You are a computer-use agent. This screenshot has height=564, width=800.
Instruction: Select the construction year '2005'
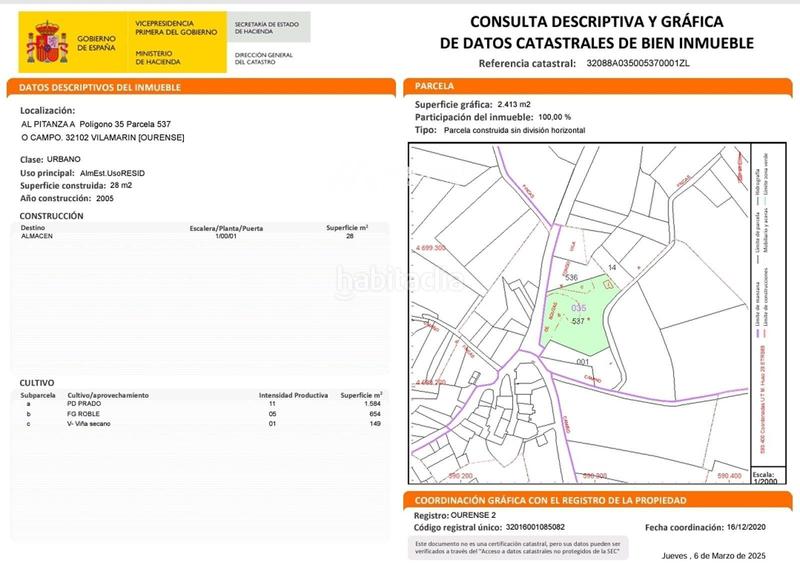105,198
